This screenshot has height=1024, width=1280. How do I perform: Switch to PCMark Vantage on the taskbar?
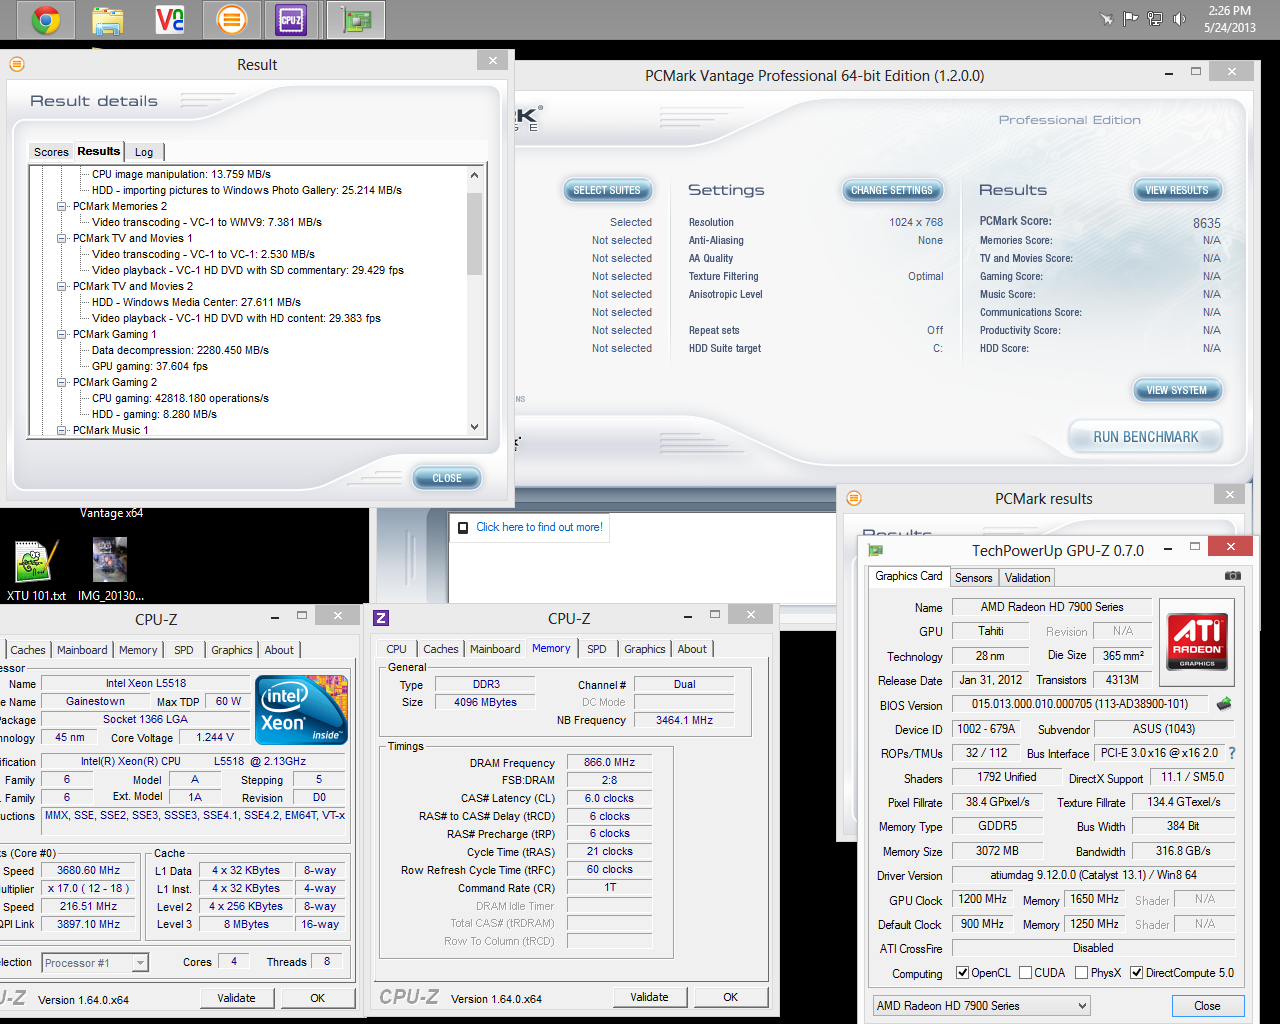point(231,20)
